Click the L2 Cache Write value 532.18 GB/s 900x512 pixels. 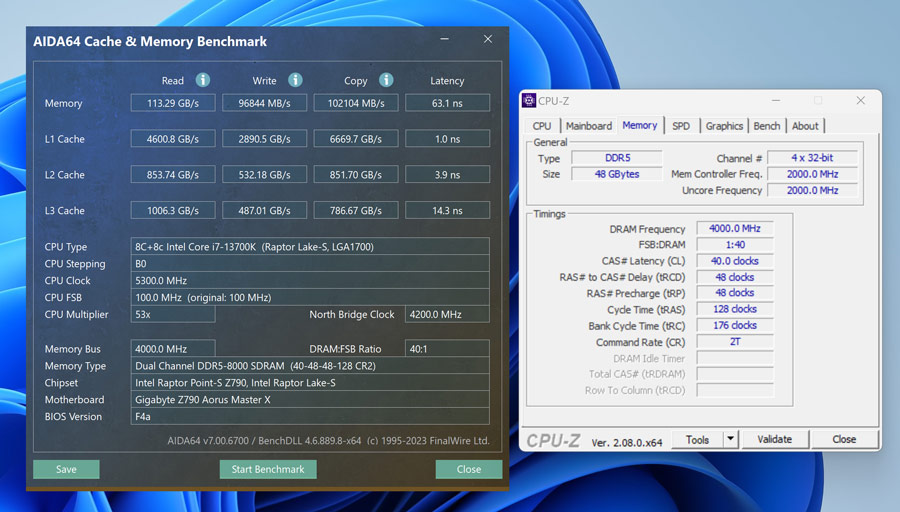point(265,174)
